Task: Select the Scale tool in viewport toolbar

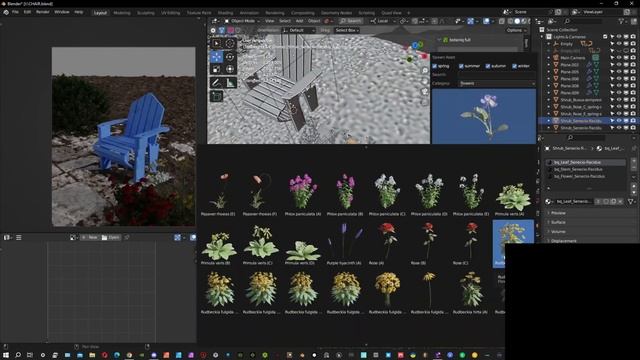Action: (x=216, y=69)
